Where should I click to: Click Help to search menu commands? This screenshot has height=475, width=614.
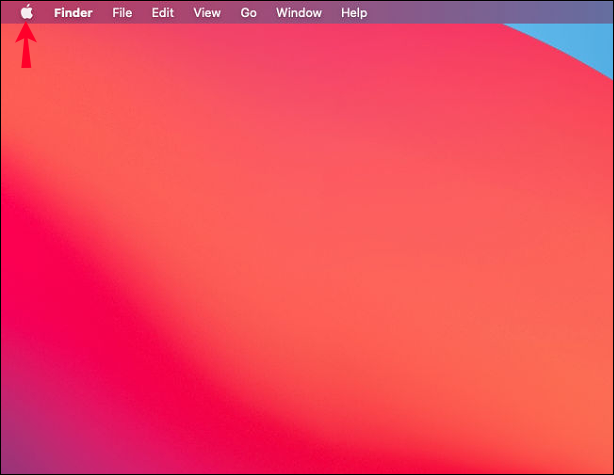[x=354, y=13]
